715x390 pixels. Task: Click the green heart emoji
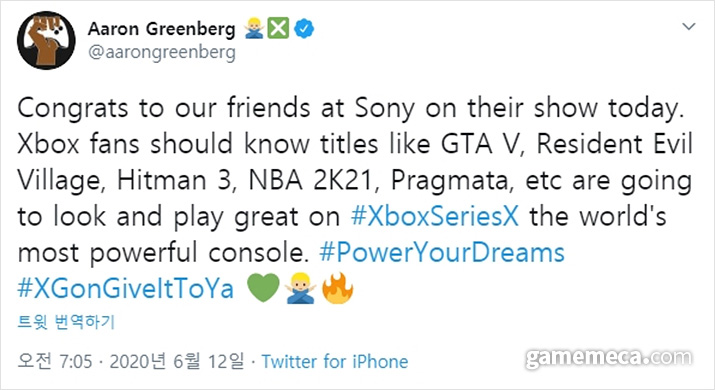click(x=263, y=288)
